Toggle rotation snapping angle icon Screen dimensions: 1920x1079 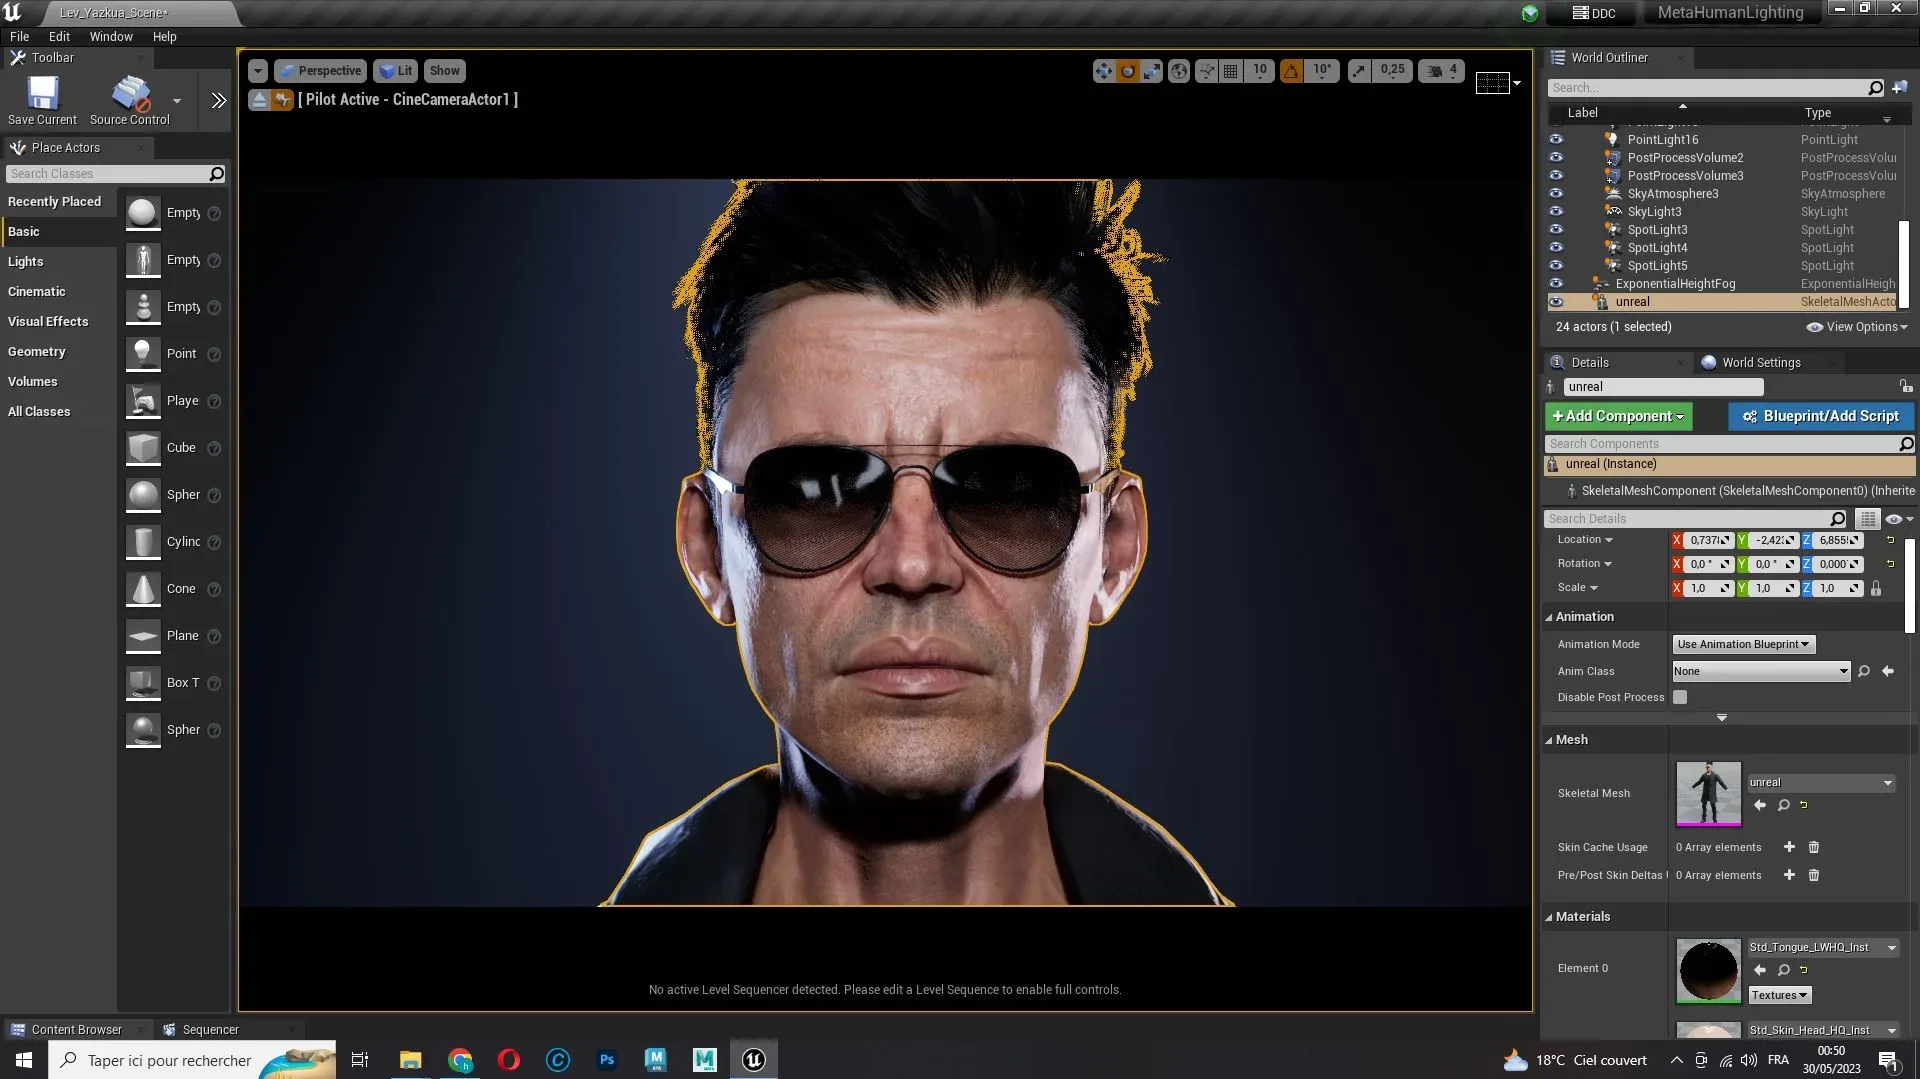(1291, 70)
